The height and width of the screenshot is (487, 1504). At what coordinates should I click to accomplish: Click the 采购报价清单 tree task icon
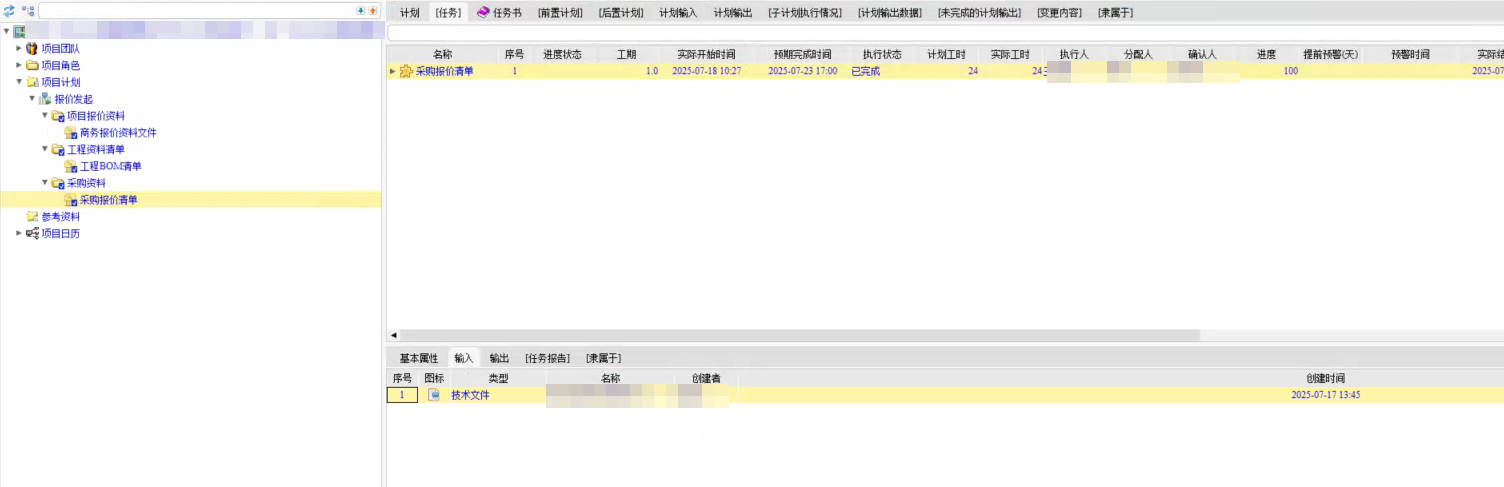pyautogui.click(x=71, y=200)
